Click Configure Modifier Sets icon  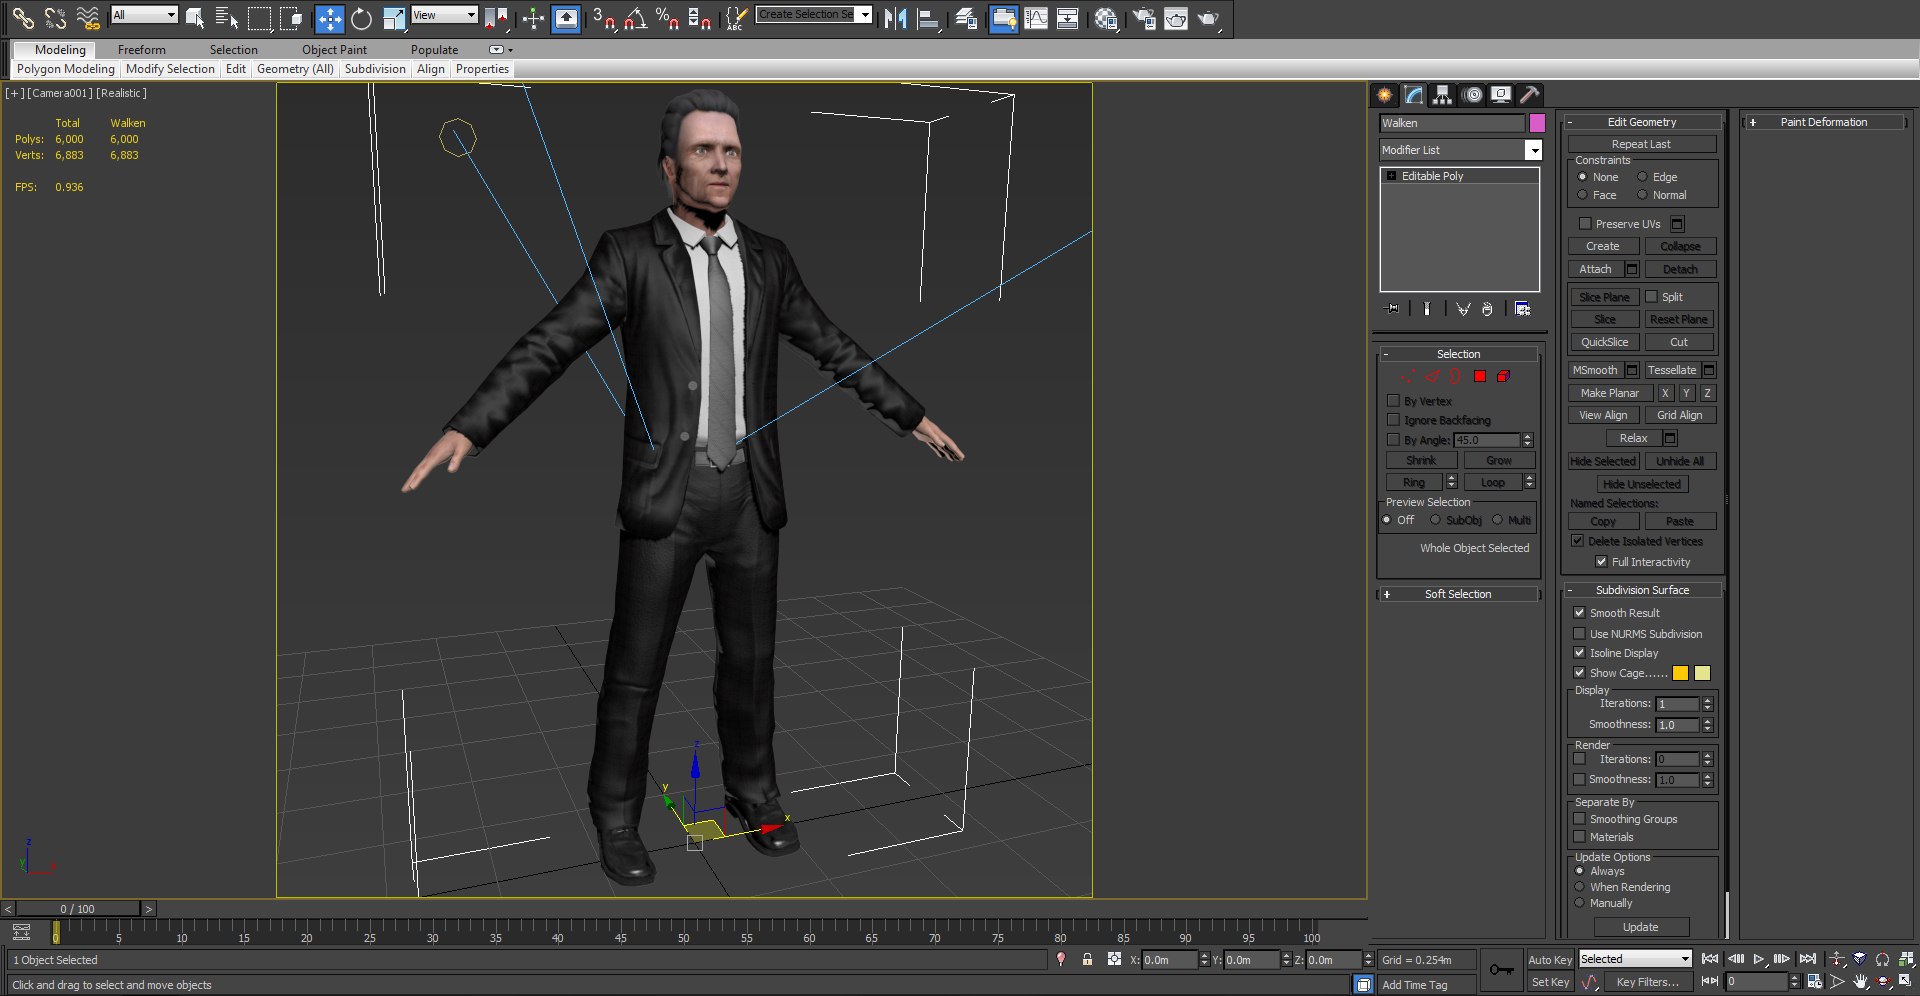1522,309
